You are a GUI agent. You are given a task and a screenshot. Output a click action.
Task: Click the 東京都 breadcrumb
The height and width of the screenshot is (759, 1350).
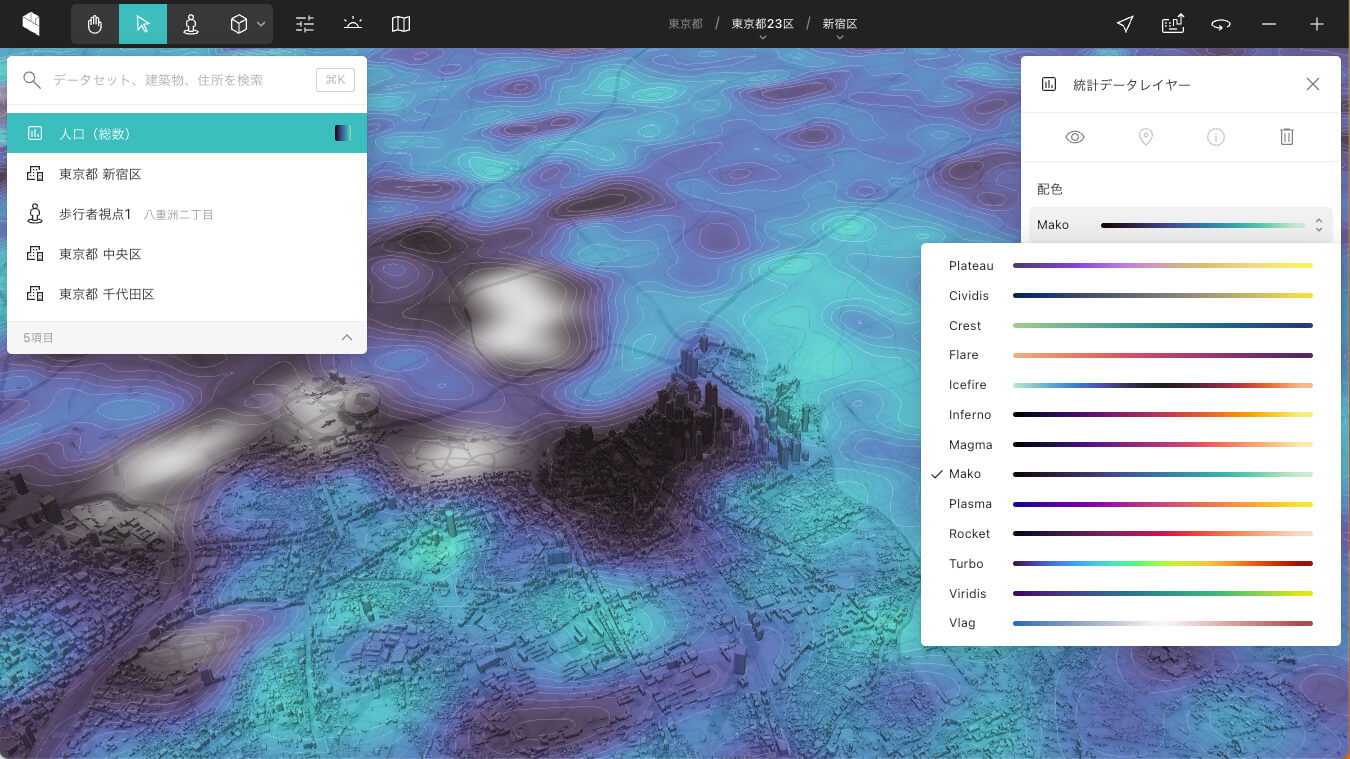coord(685,24)
